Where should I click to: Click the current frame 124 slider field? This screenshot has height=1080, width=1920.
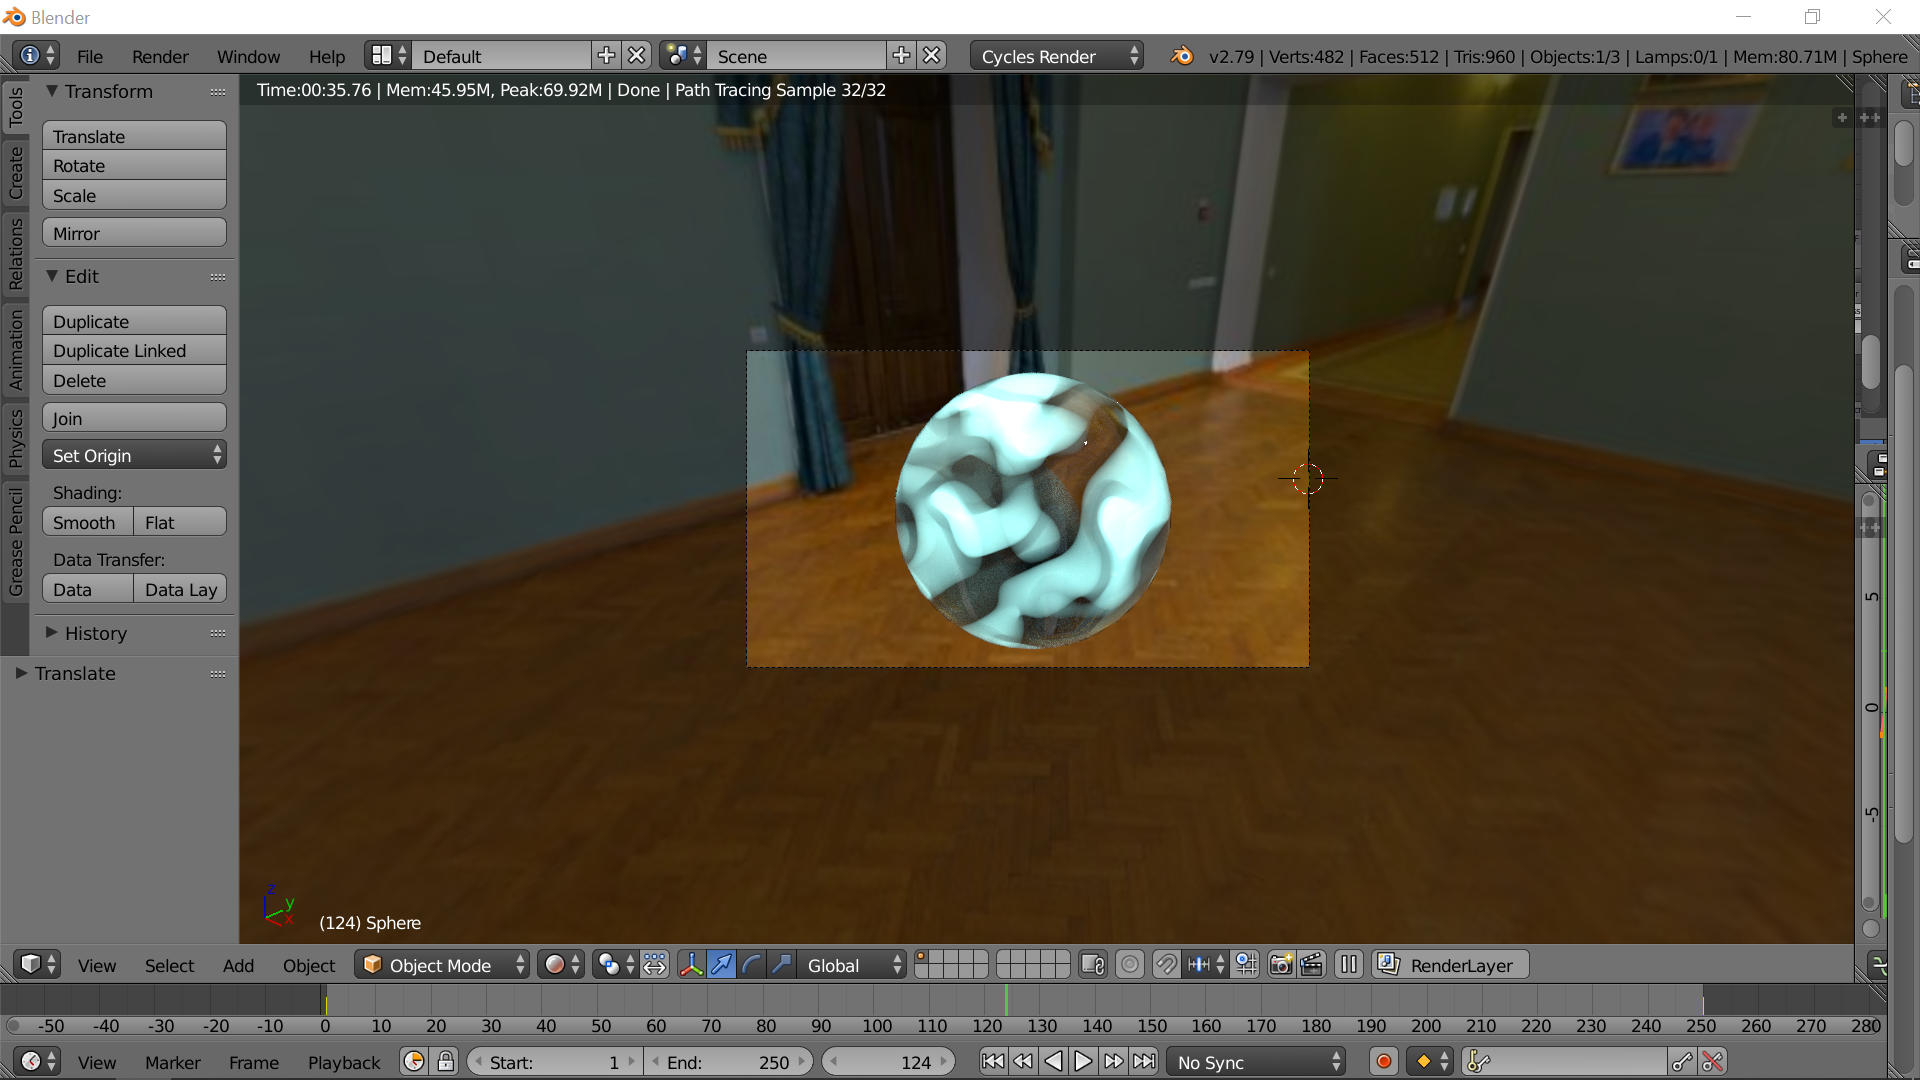pyautogui.click(x=888, y=1062)
